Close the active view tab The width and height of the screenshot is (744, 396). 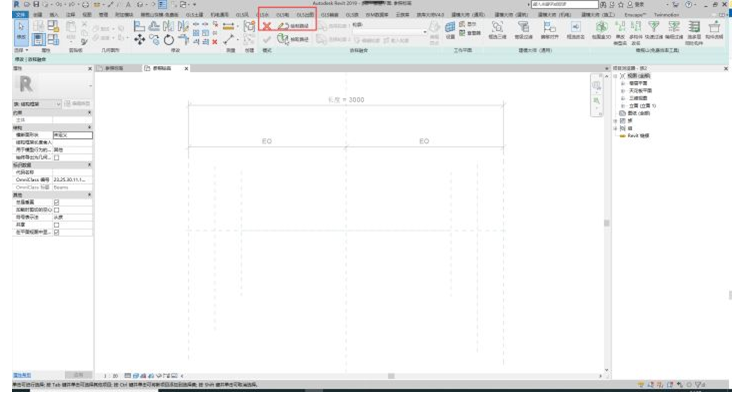click(186, 69)
